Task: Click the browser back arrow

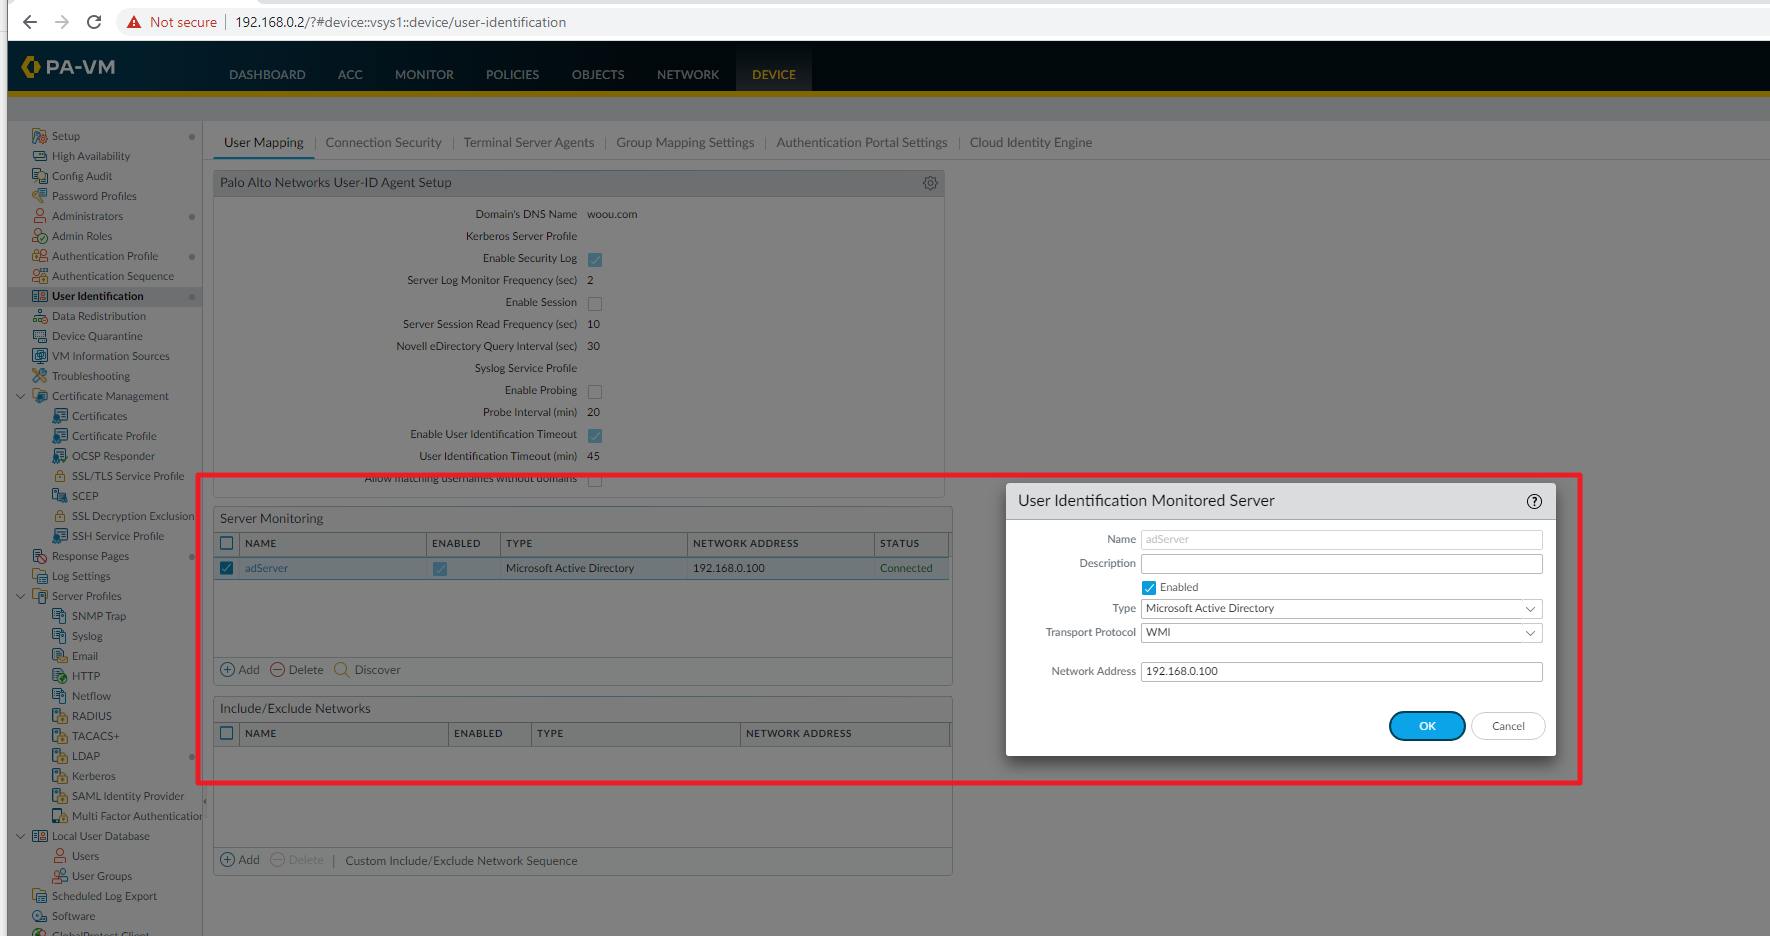Action: click(30, 22)
